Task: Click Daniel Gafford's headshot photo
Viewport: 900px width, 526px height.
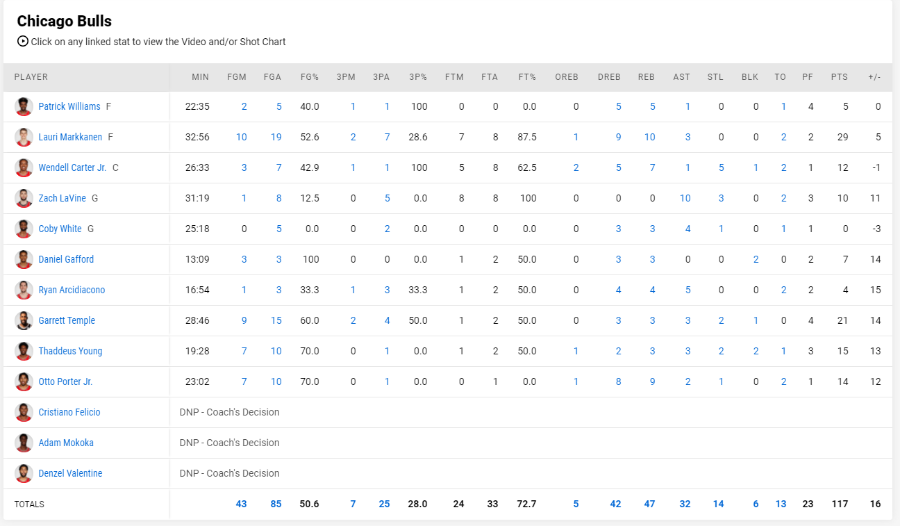Action: pyautogui.click(x=24, y=260)
